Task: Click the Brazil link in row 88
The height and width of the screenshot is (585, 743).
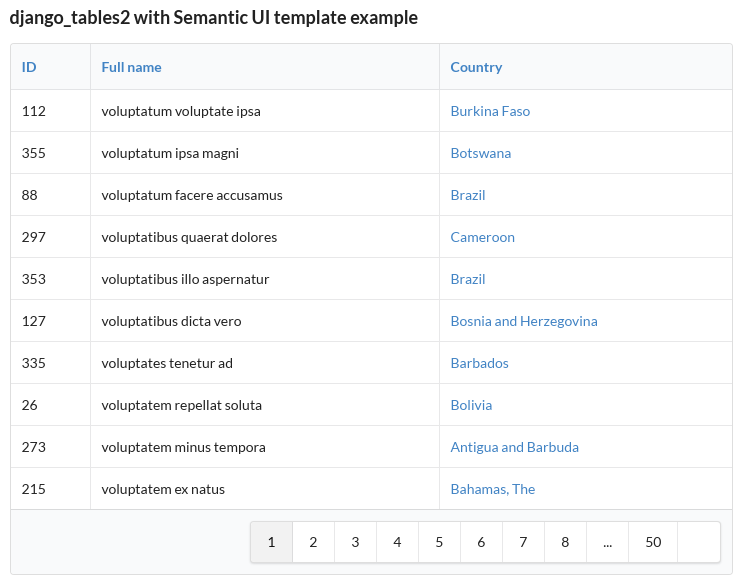Action: pos(468,195)
